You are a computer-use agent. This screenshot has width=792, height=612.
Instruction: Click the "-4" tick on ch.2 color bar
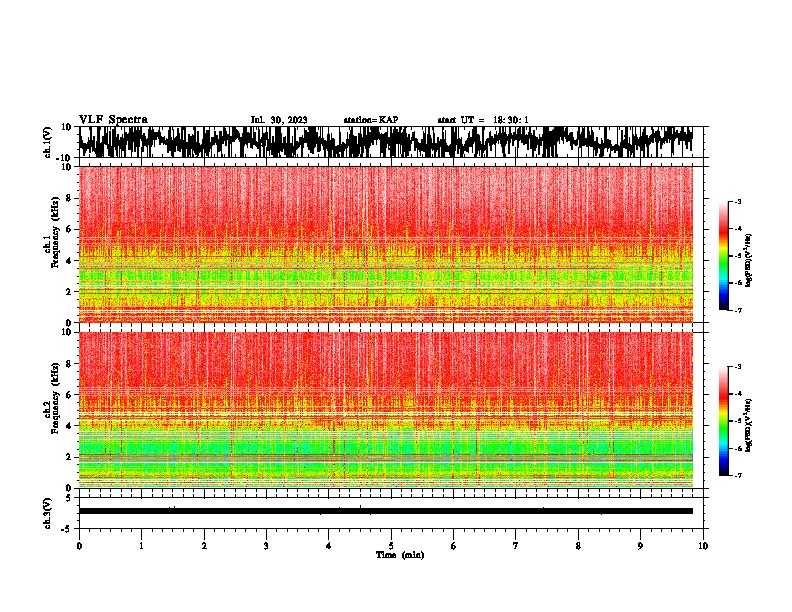[738, 394]
